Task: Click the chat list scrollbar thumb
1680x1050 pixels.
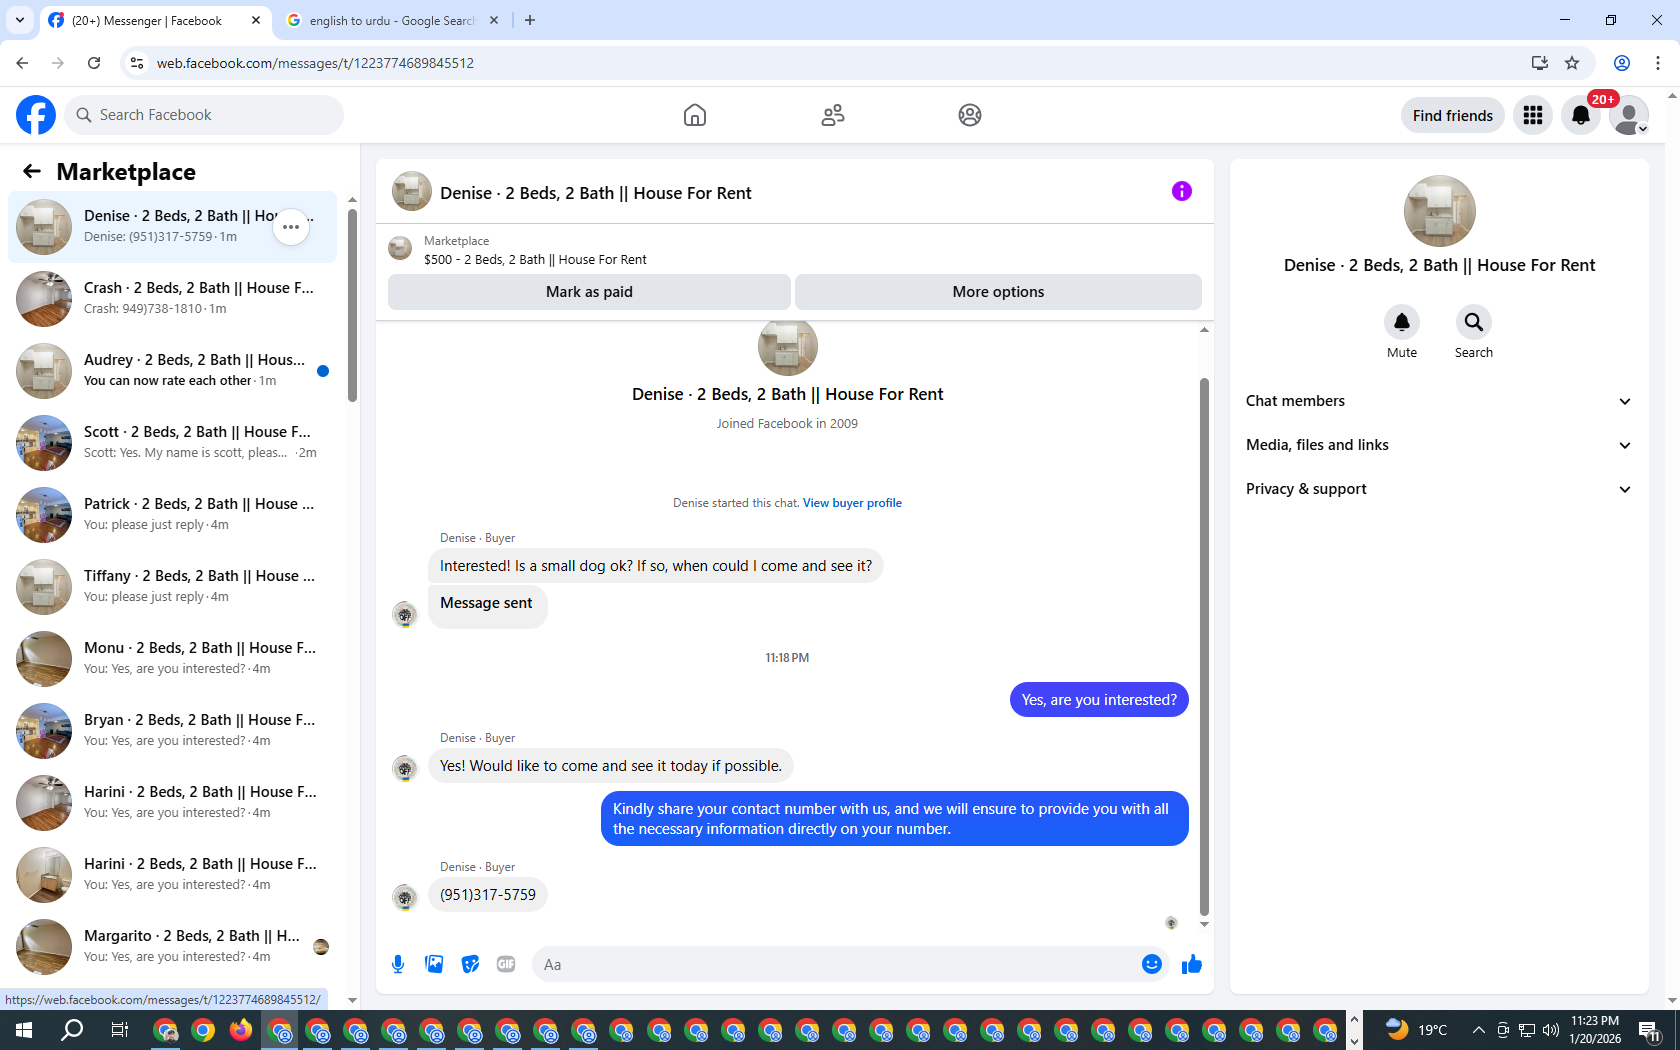Action: (352, 304)
